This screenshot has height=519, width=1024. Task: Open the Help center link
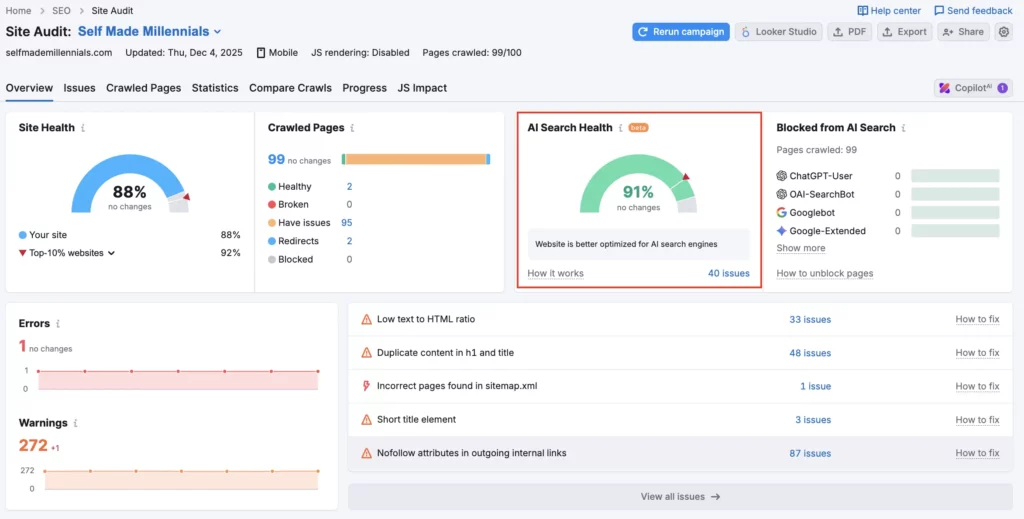click(x=889, y=10)
